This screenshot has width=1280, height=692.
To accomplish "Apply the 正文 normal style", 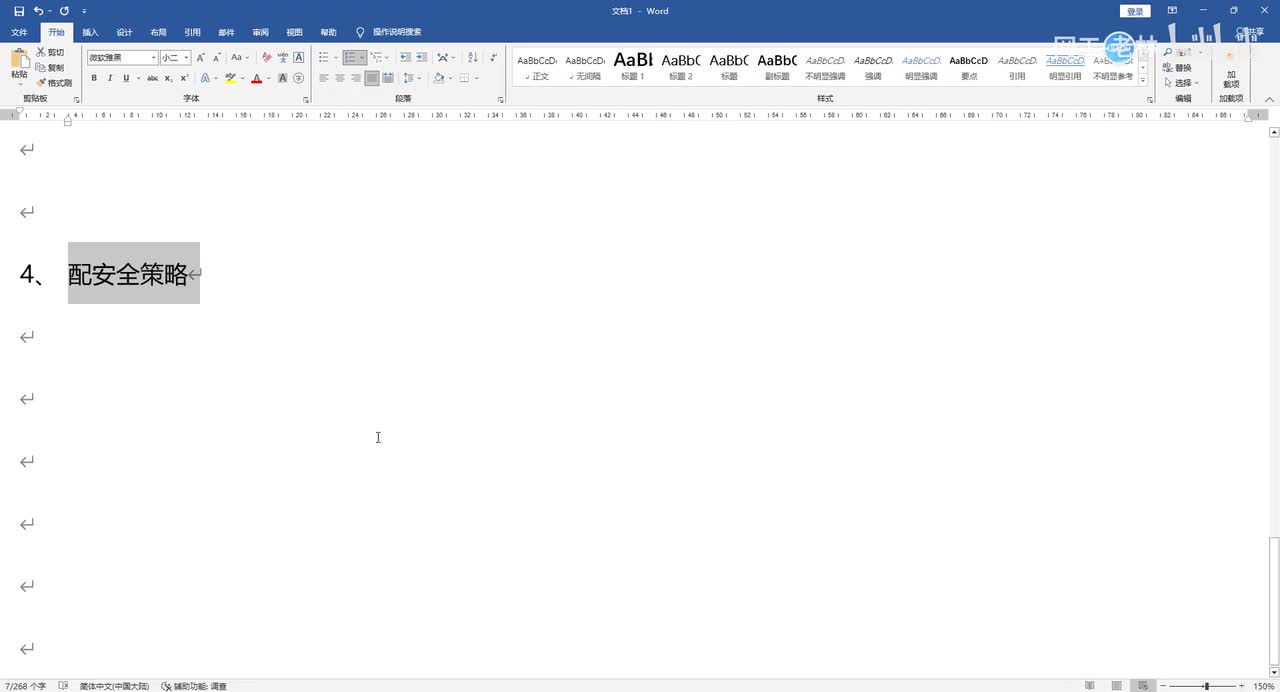I will coord(537,66).
